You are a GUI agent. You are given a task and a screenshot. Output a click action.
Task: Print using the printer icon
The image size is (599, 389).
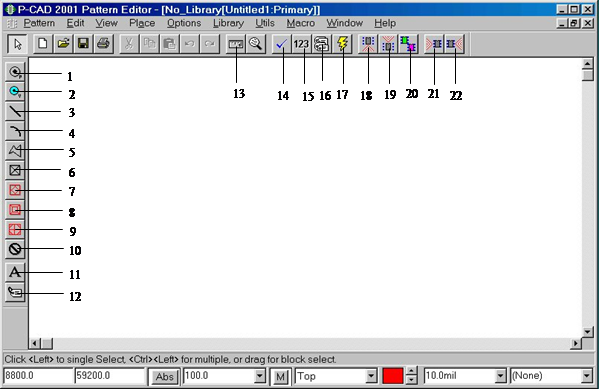[103, 44]
